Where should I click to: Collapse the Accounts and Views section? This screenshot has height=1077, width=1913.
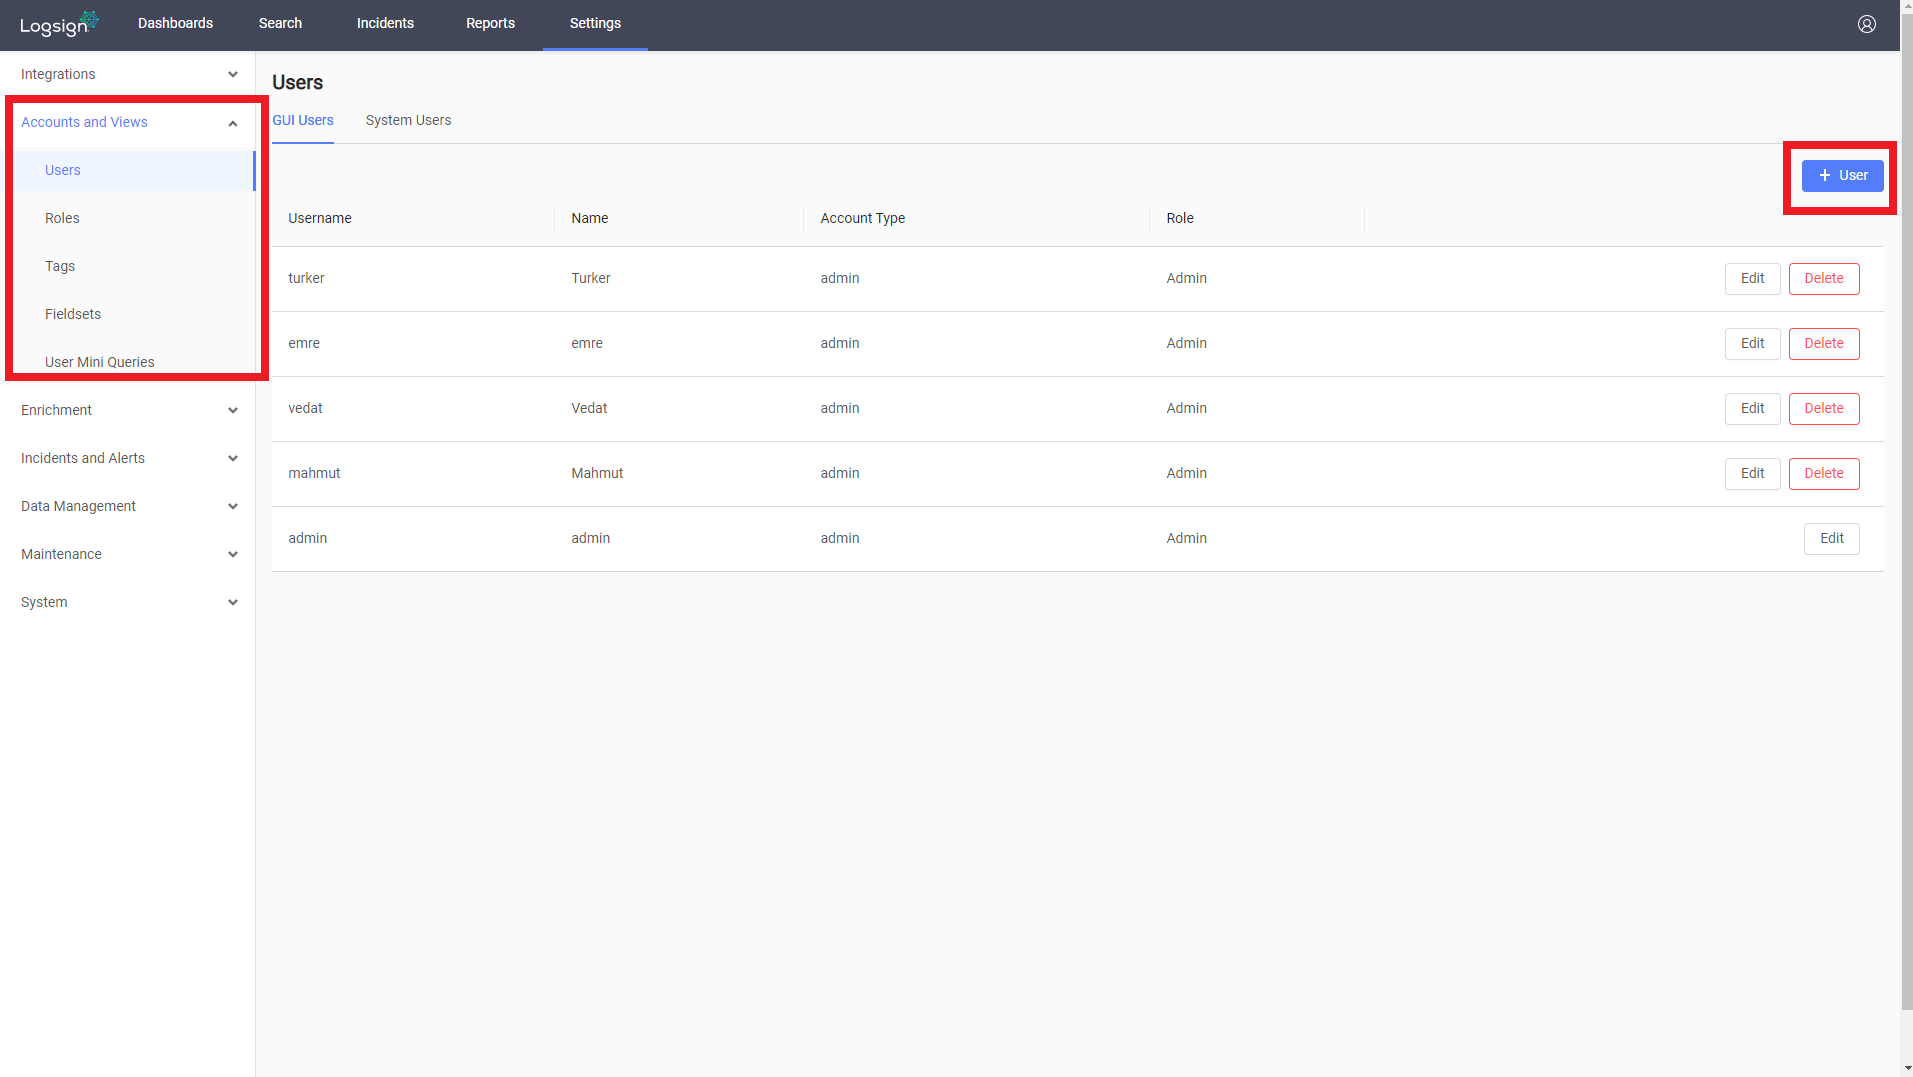coord(128,122)
